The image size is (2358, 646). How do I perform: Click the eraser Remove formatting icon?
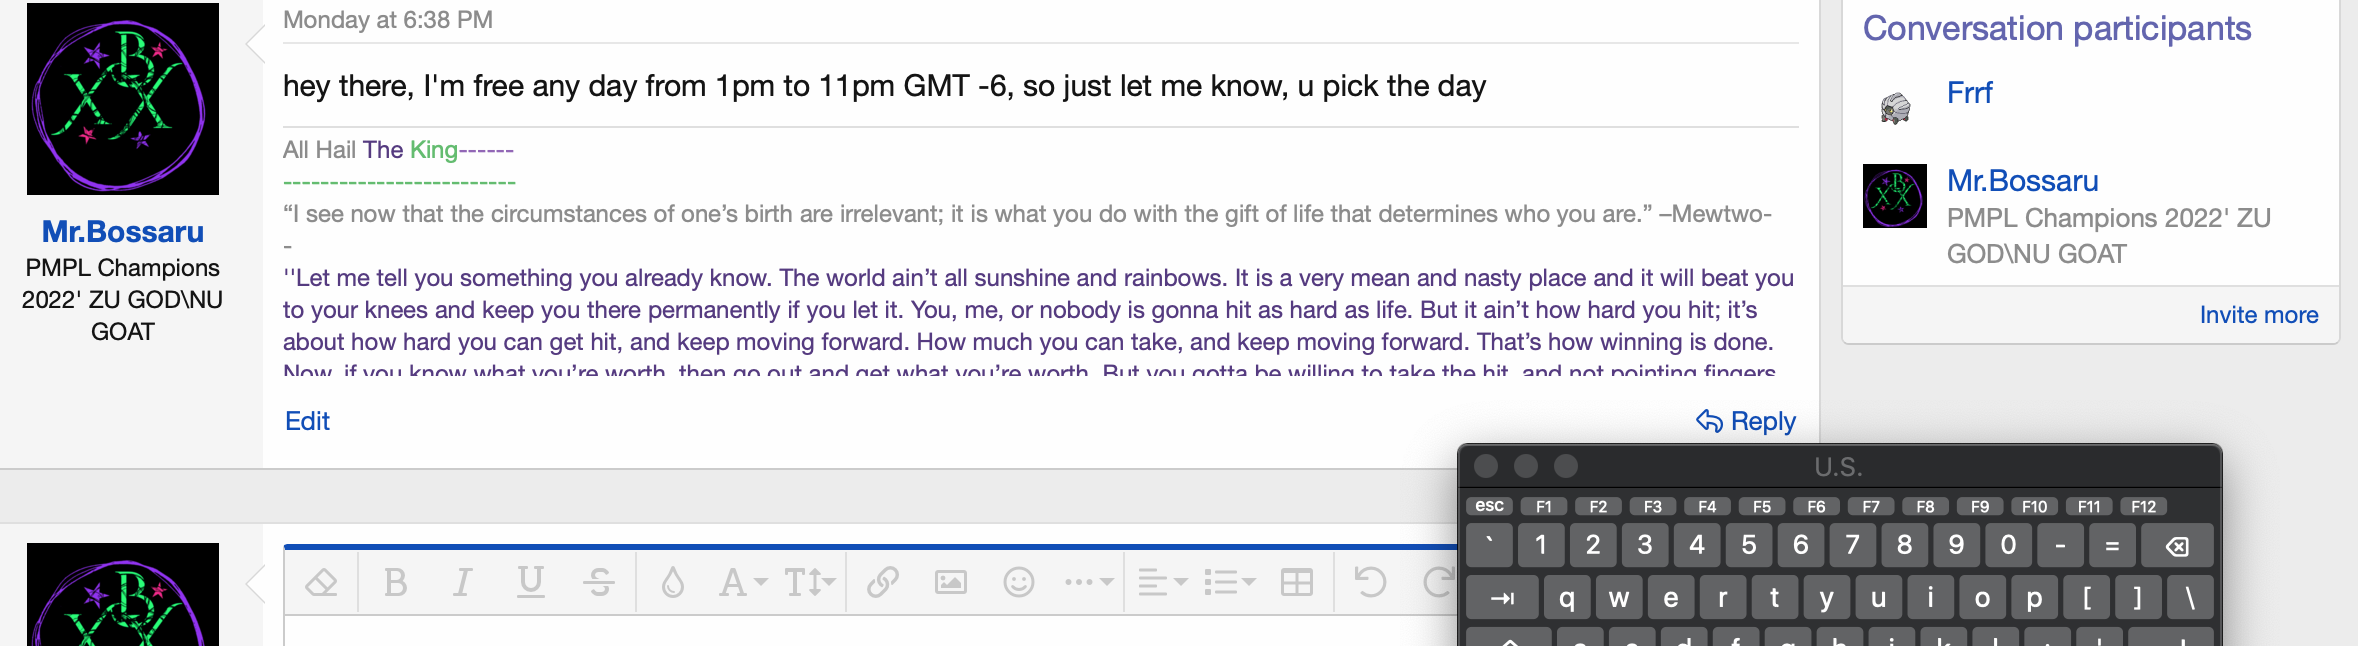point(321,582)
